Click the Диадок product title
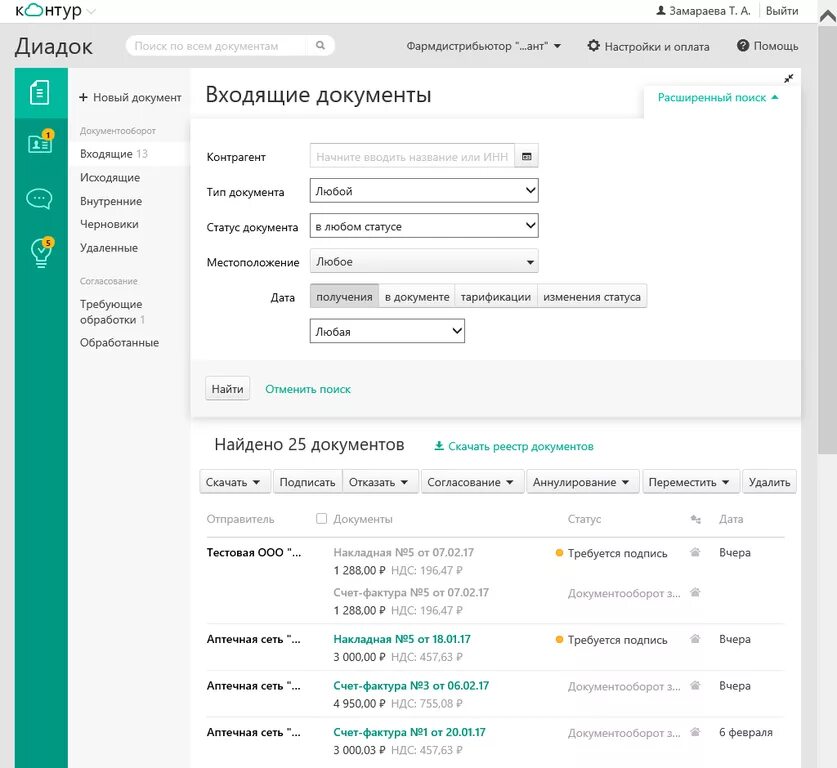 click(x=53, y=46)
